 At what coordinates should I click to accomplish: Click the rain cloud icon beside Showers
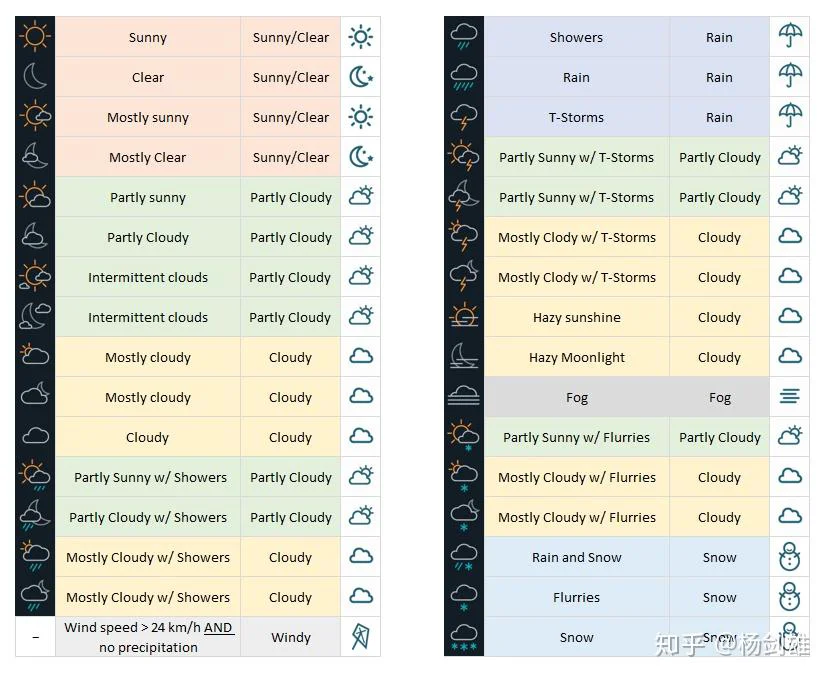click(x=464, y=37)
